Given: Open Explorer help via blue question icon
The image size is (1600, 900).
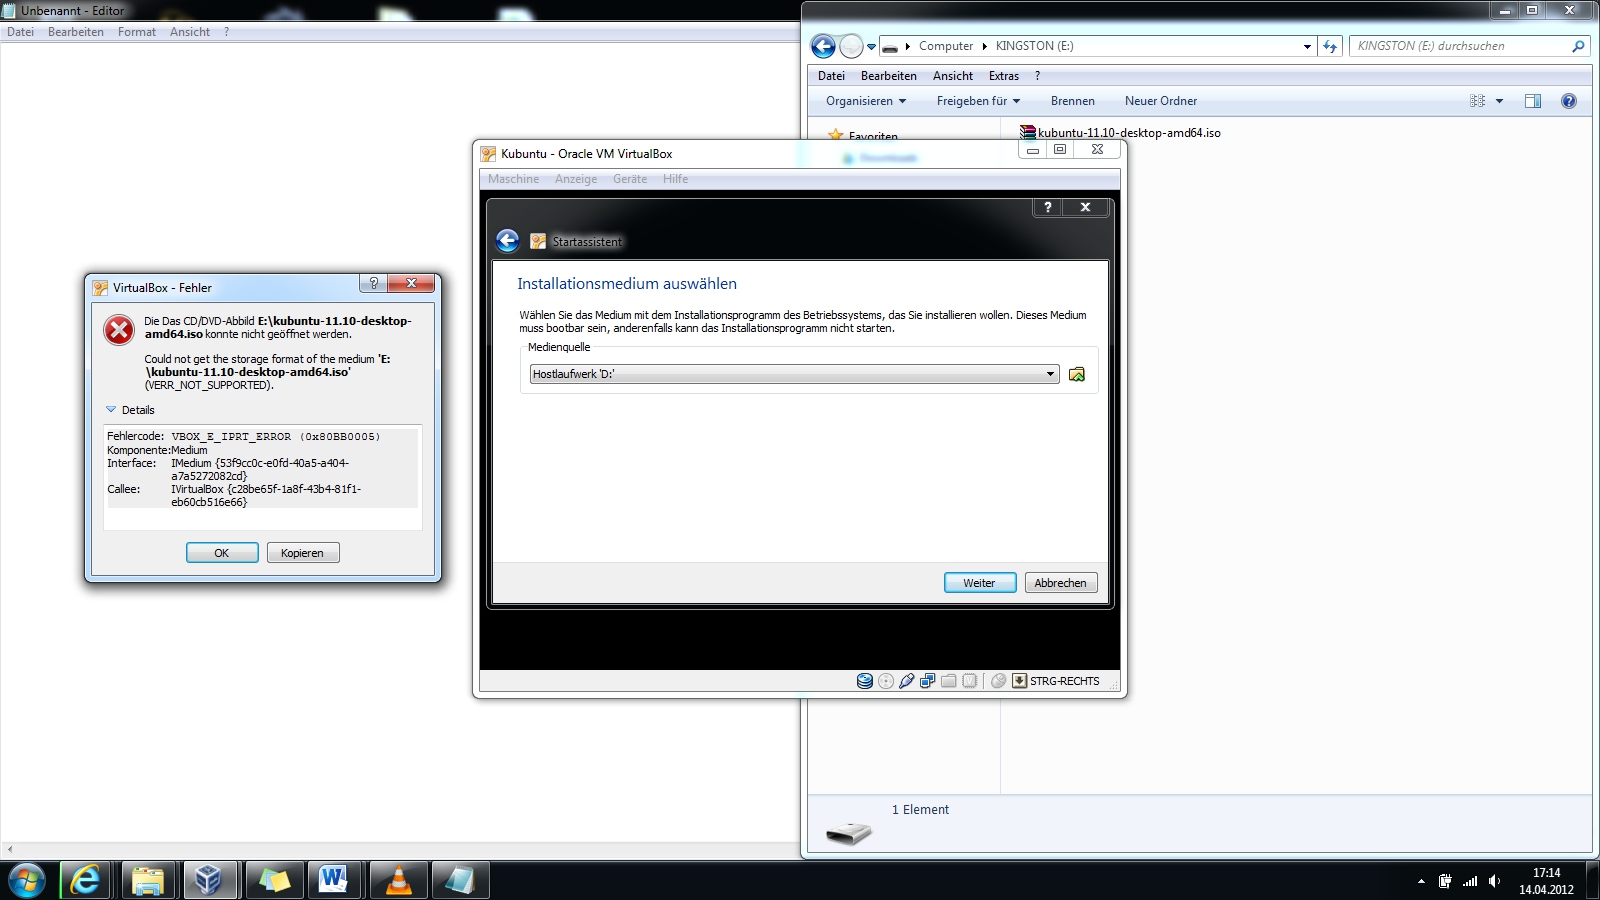Looking at the screenshot, I should point(1569,101).
